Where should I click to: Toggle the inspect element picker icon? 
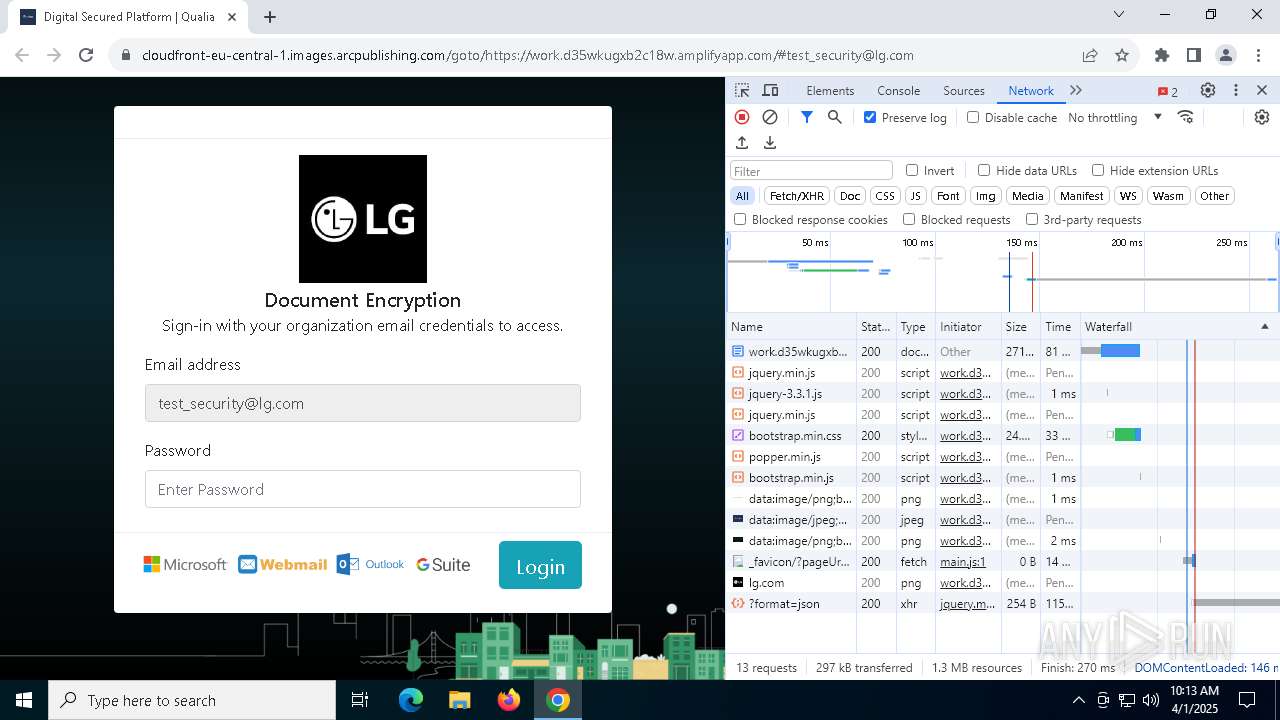[742, 90]
